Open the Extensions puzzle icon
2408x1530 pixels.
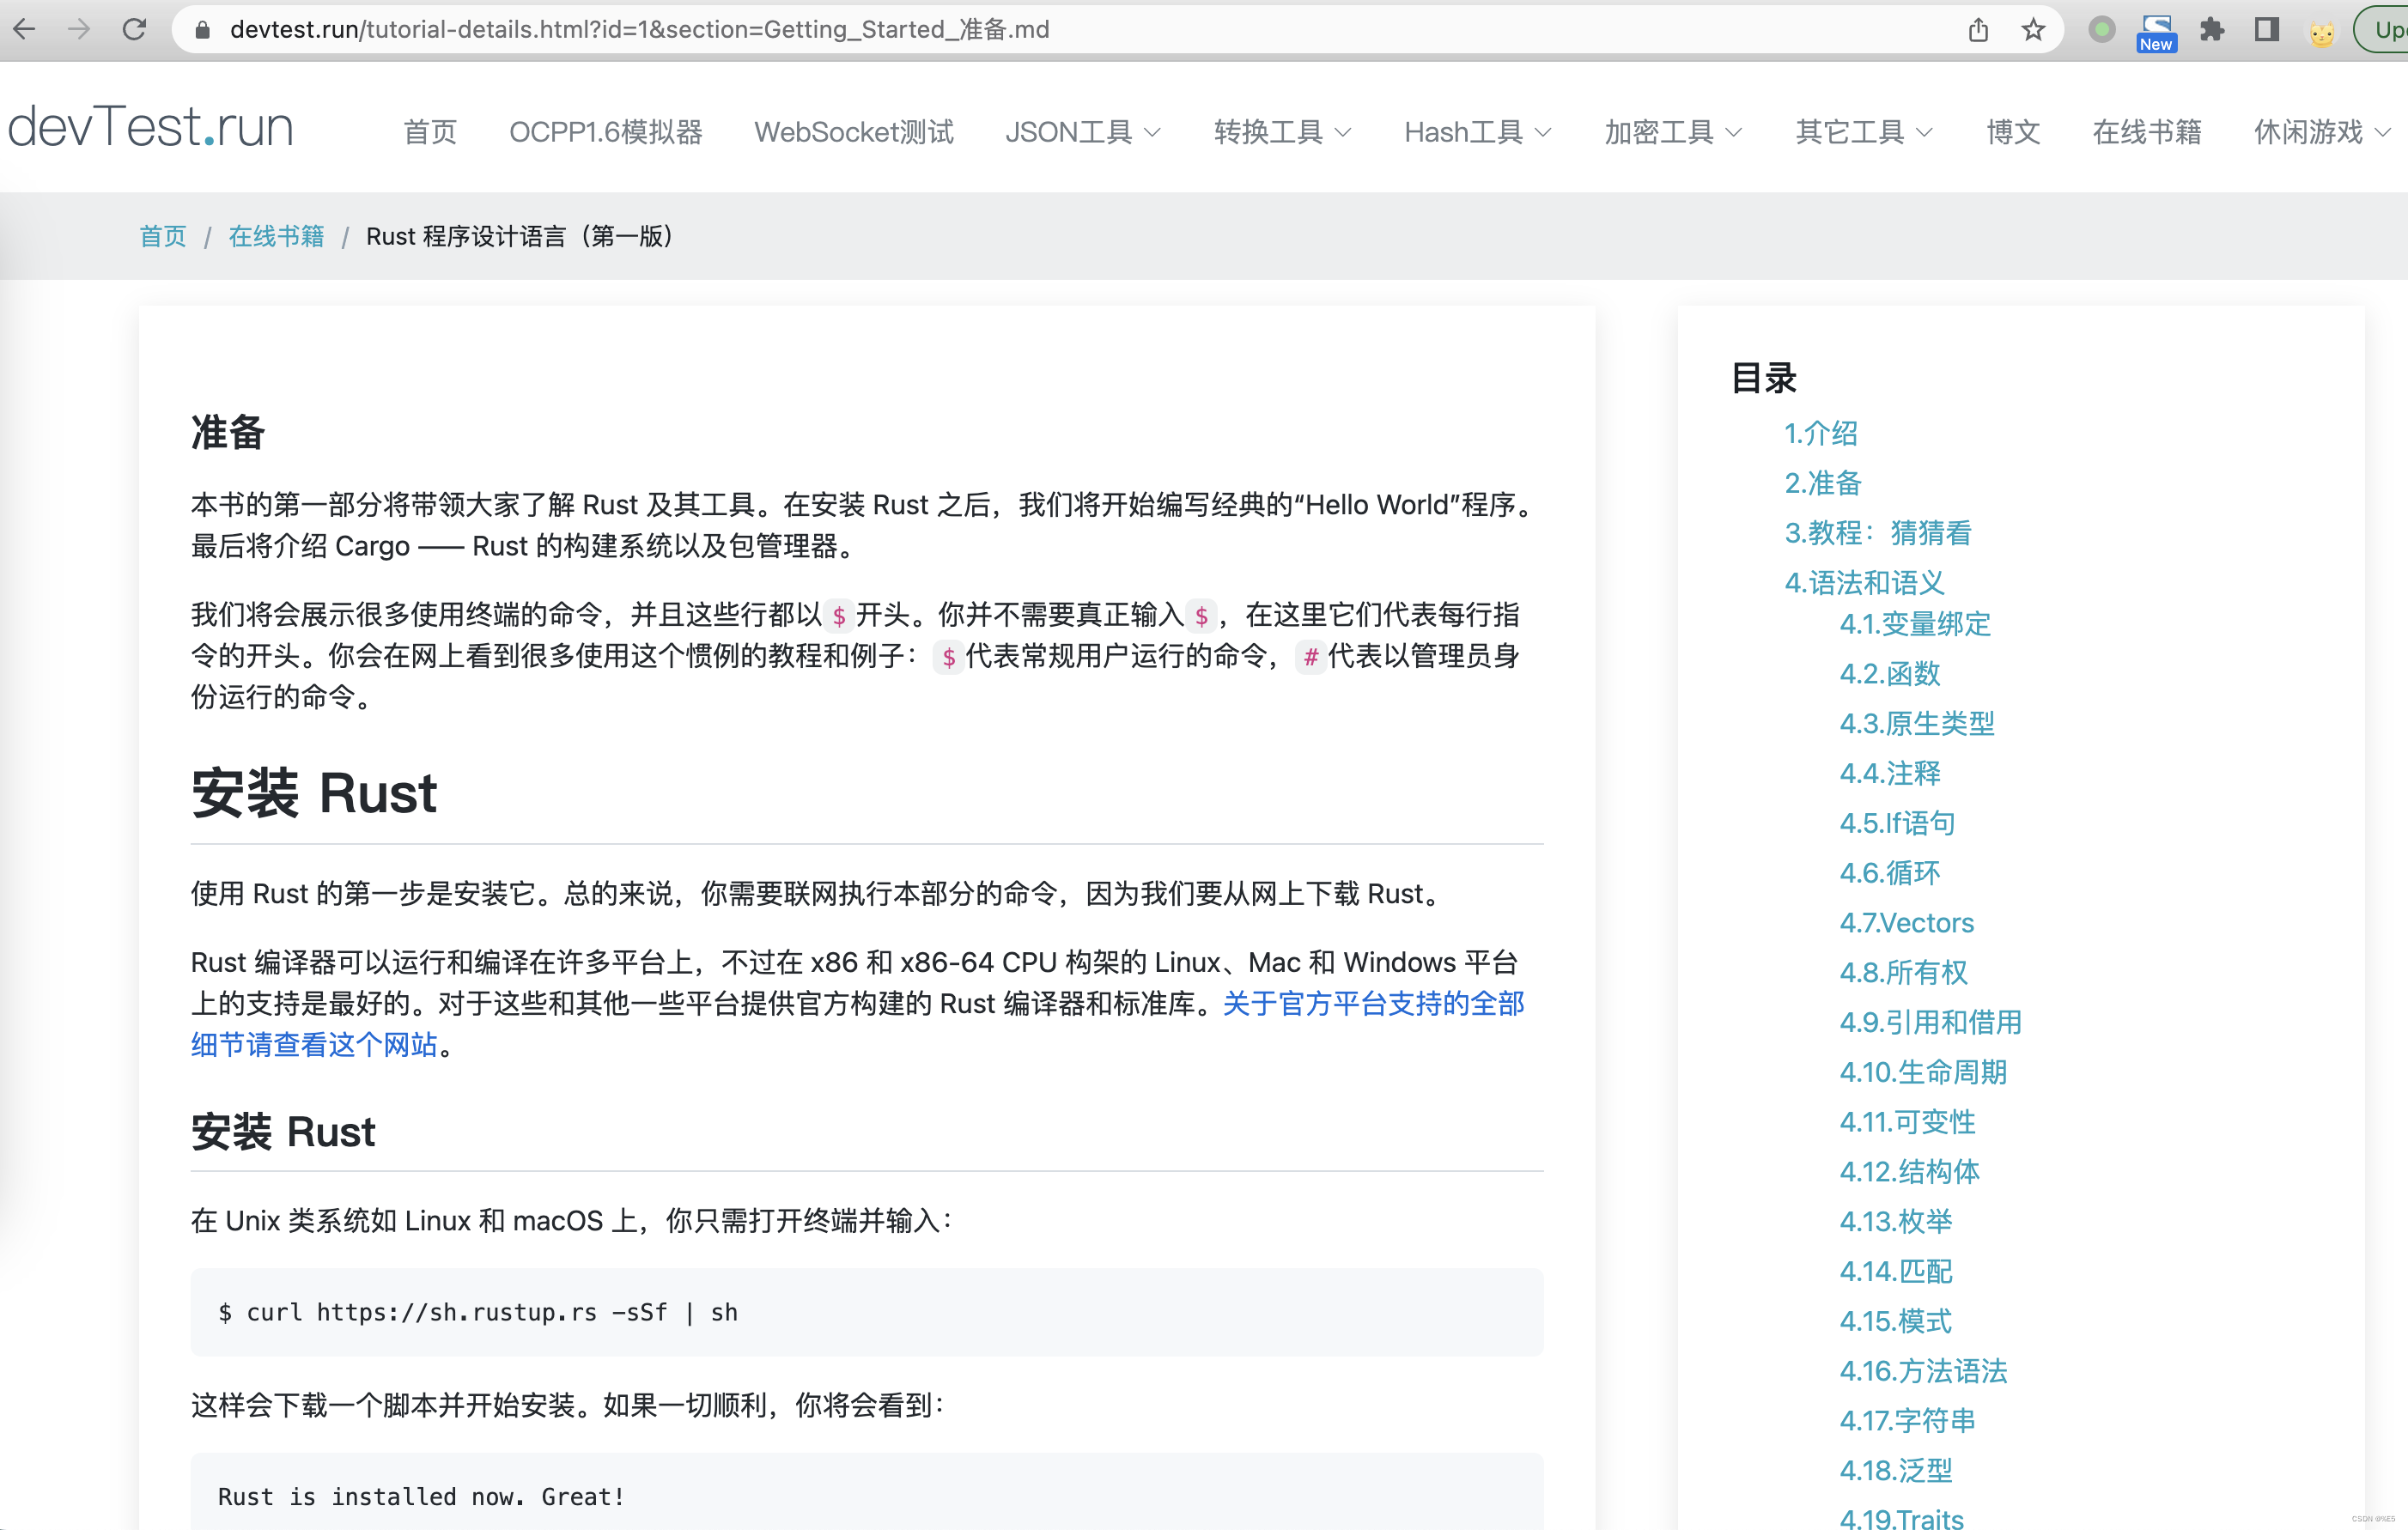click(2212, 30)
